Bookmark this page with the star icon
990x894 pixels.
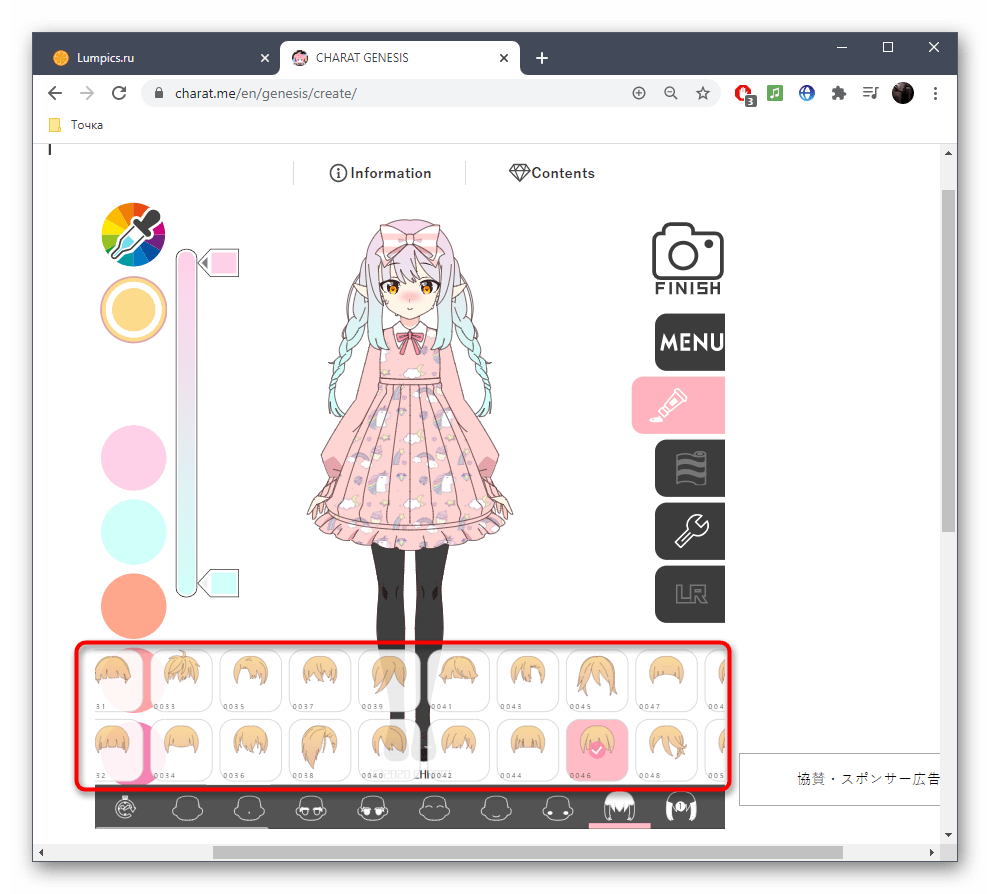pyautogui.click(x=703, y=93)
